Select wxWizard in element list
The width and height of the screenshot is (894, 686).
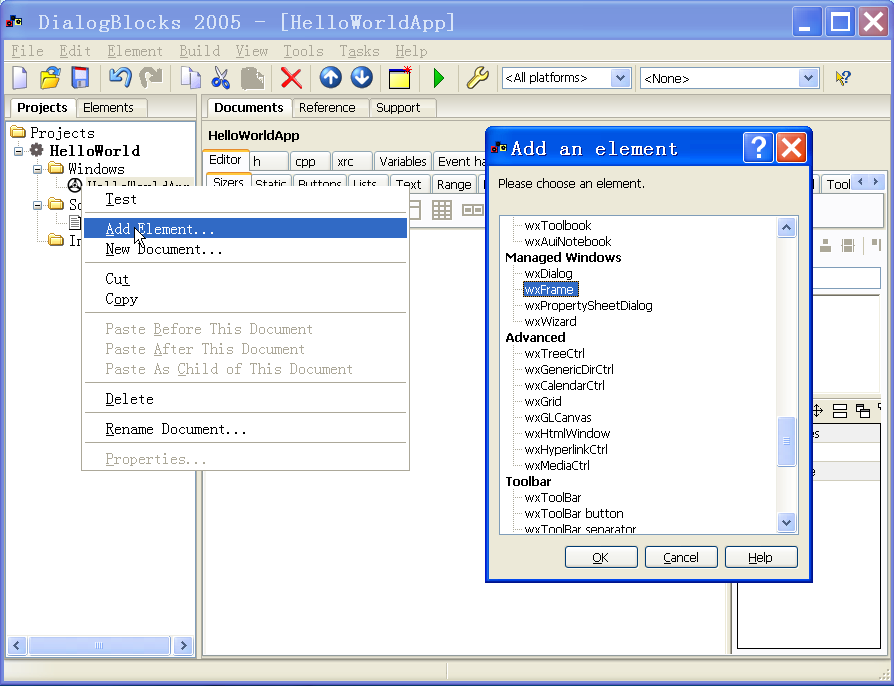point(550,322)
